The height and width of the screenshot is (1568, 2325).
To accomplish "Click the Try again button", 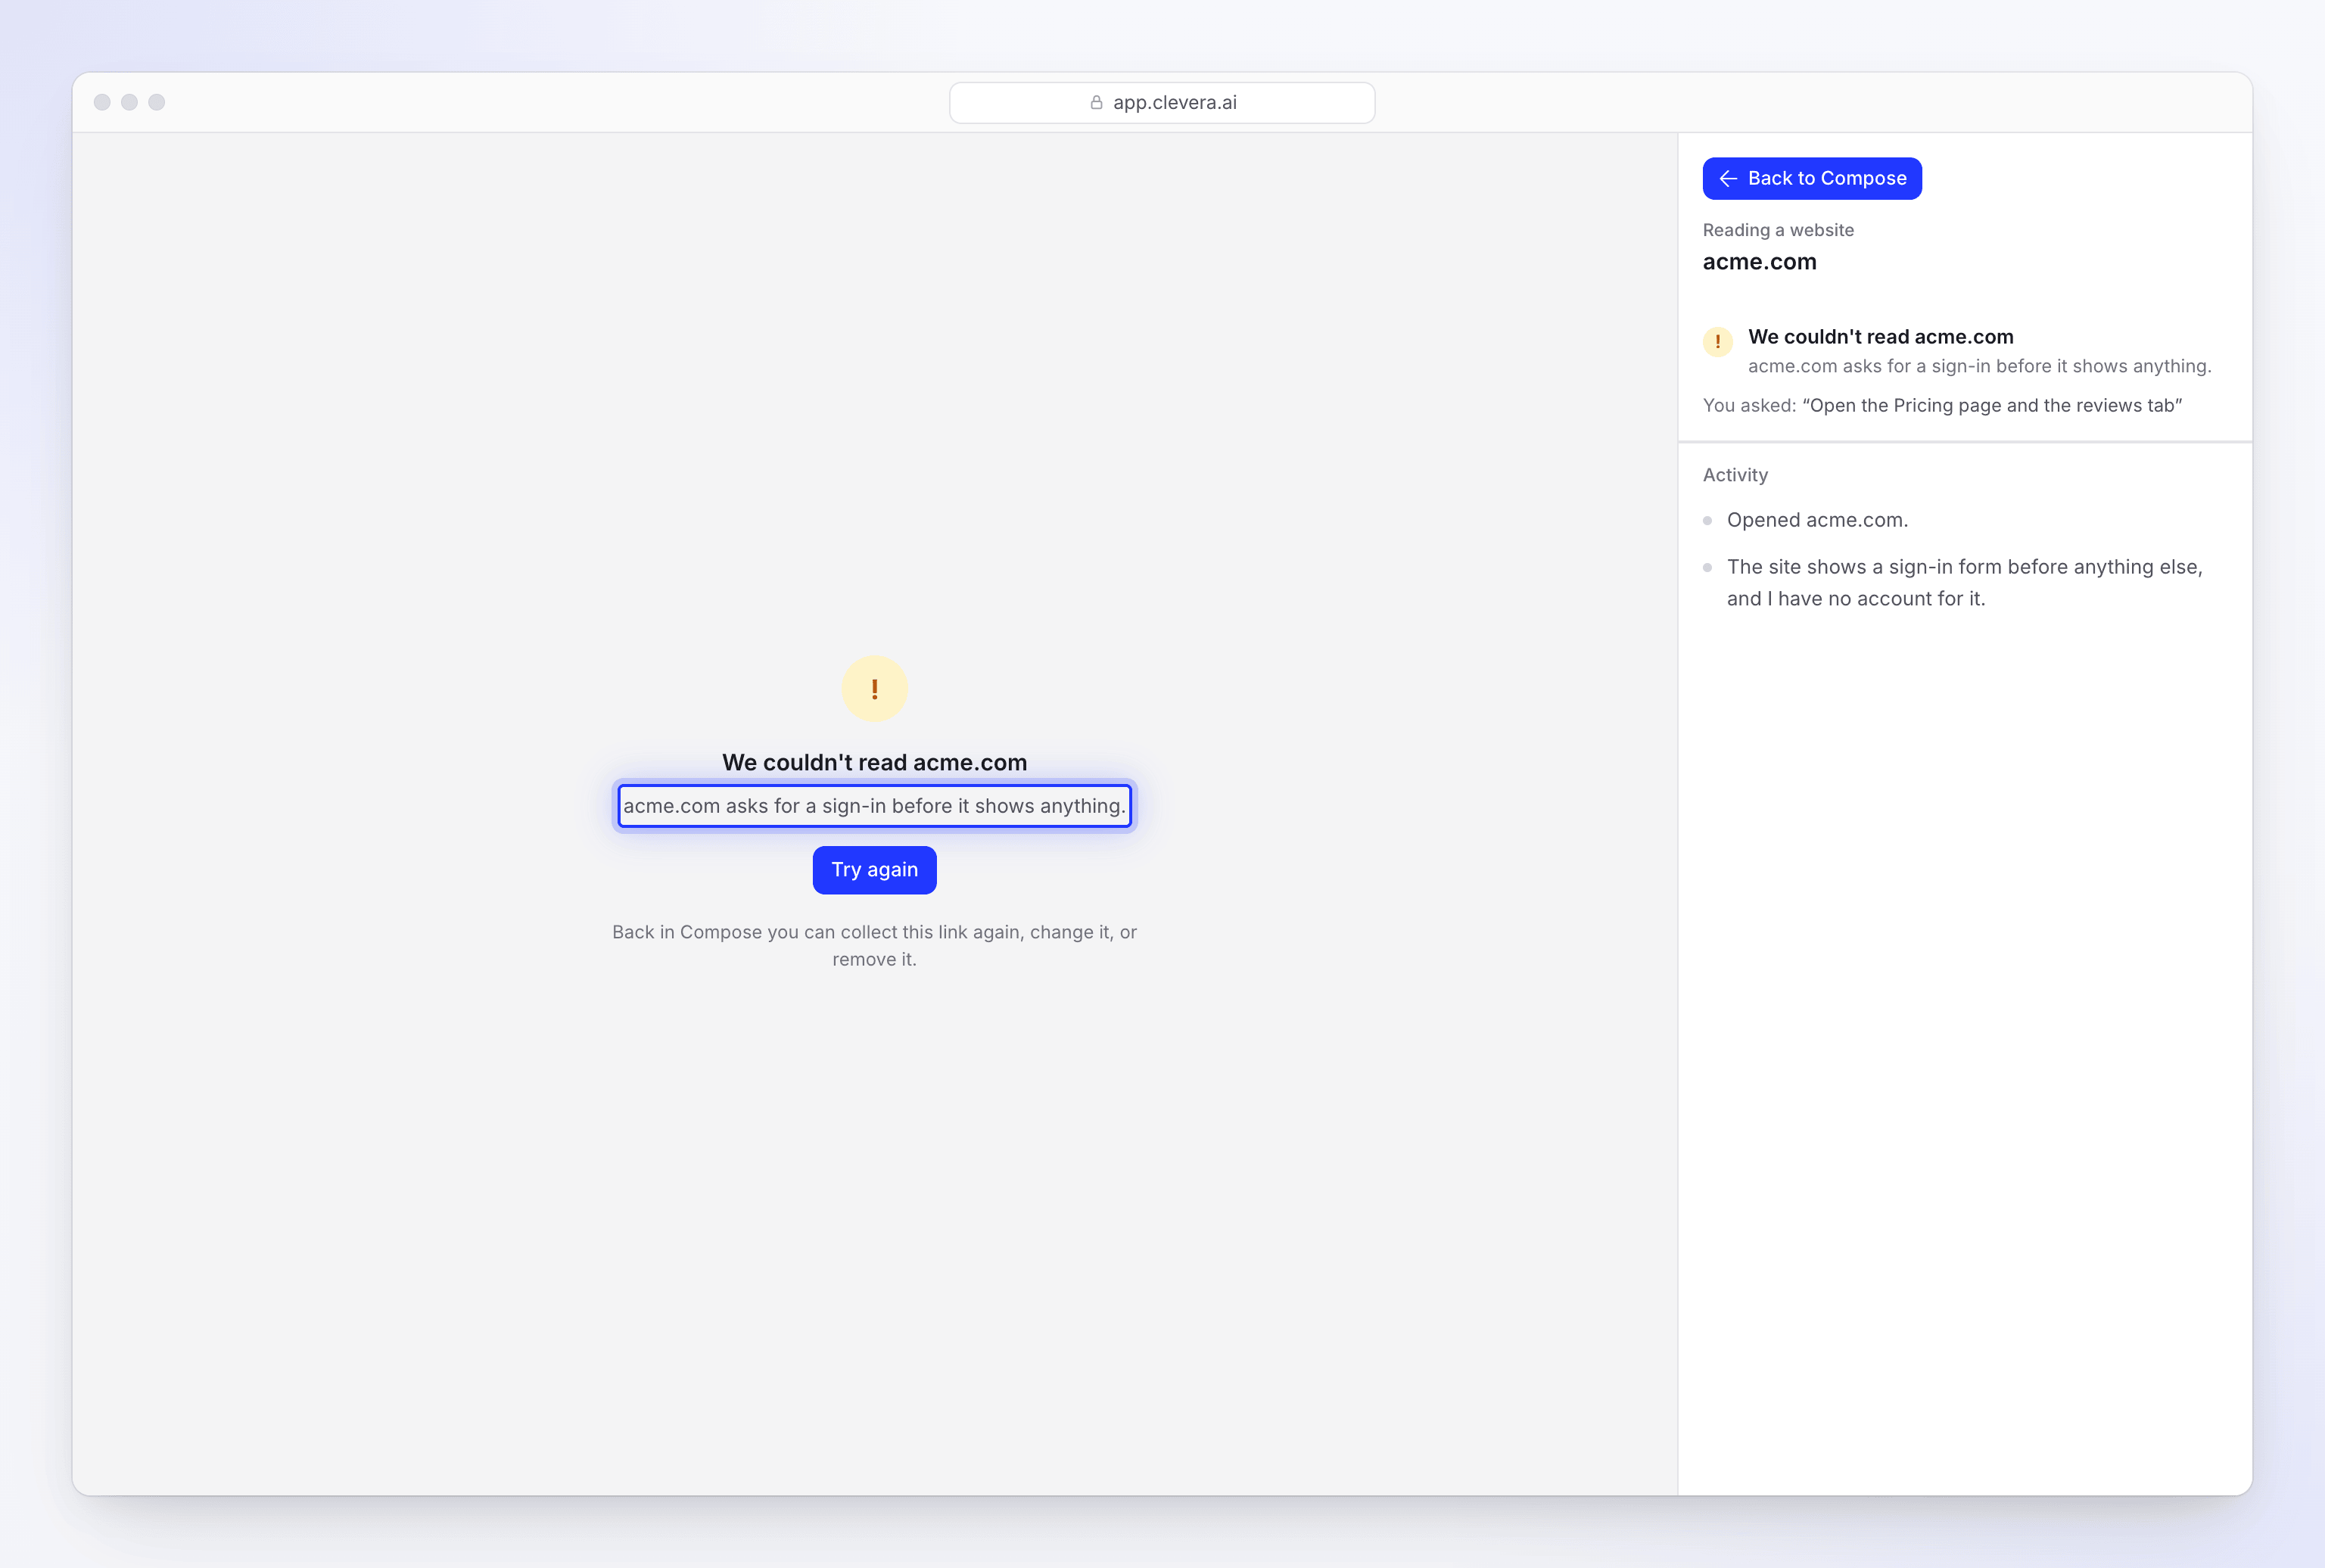I will (x=874, y=870).
